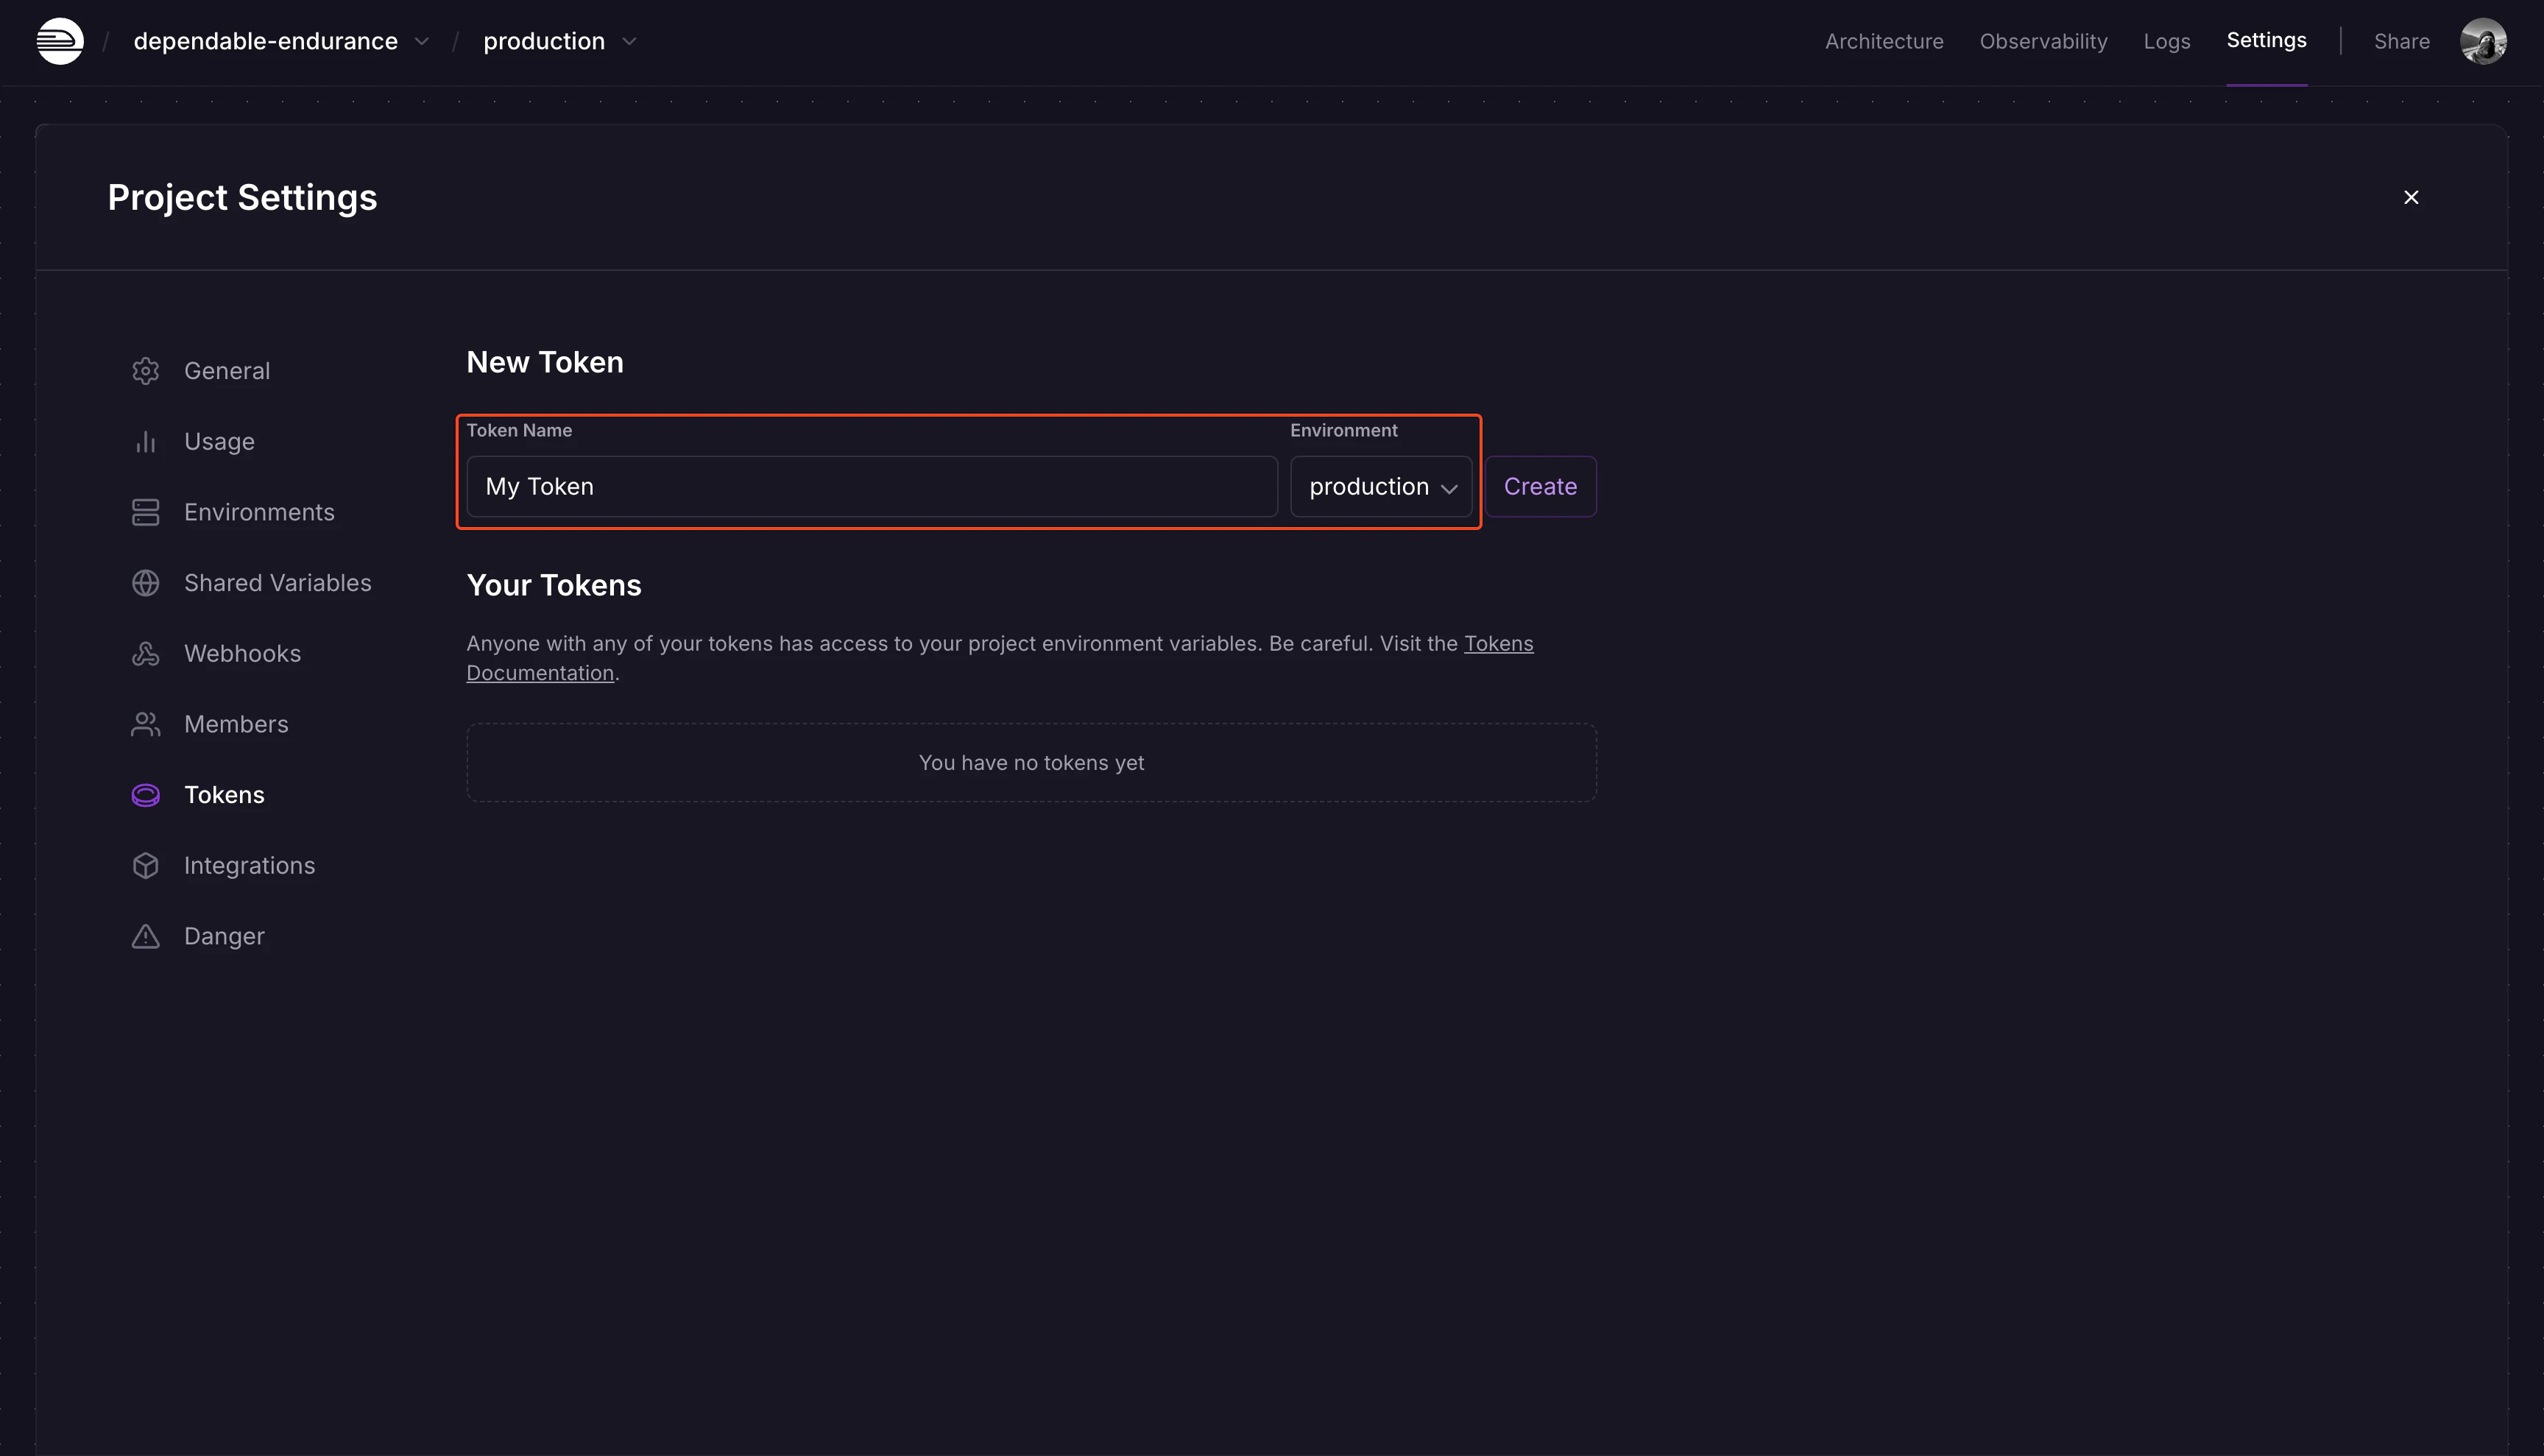
Task: Click the Tokens coin icon
Action: (146, 795)
